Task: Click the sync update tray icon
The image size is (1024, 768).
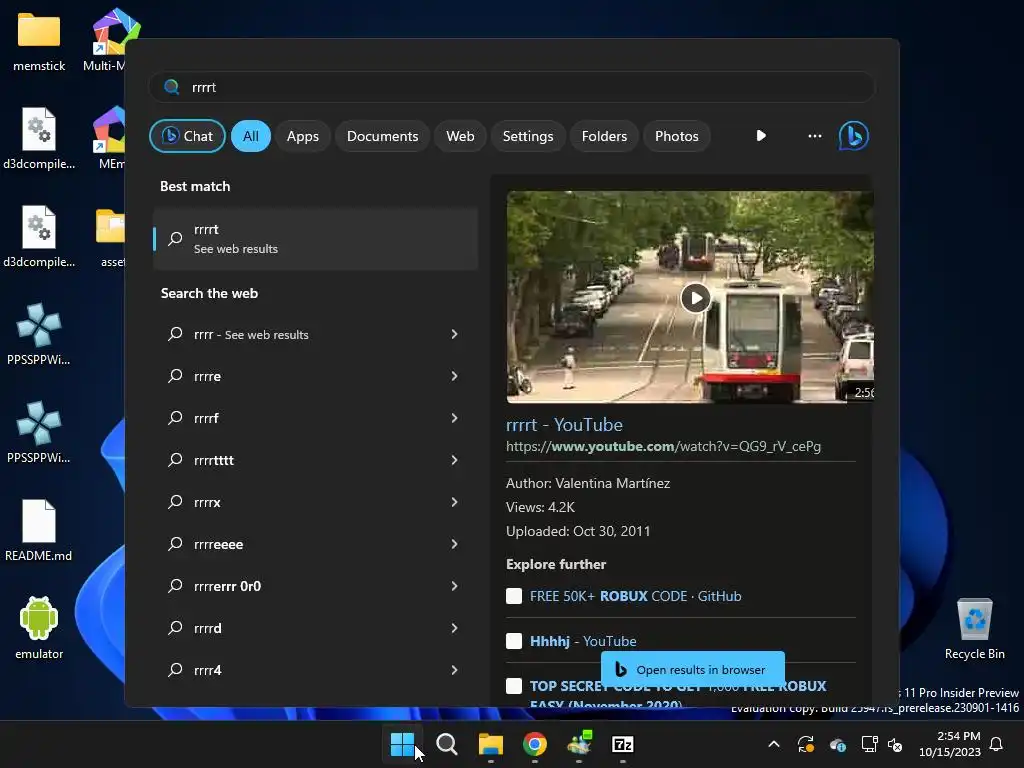Action: (x=806, y=744)
